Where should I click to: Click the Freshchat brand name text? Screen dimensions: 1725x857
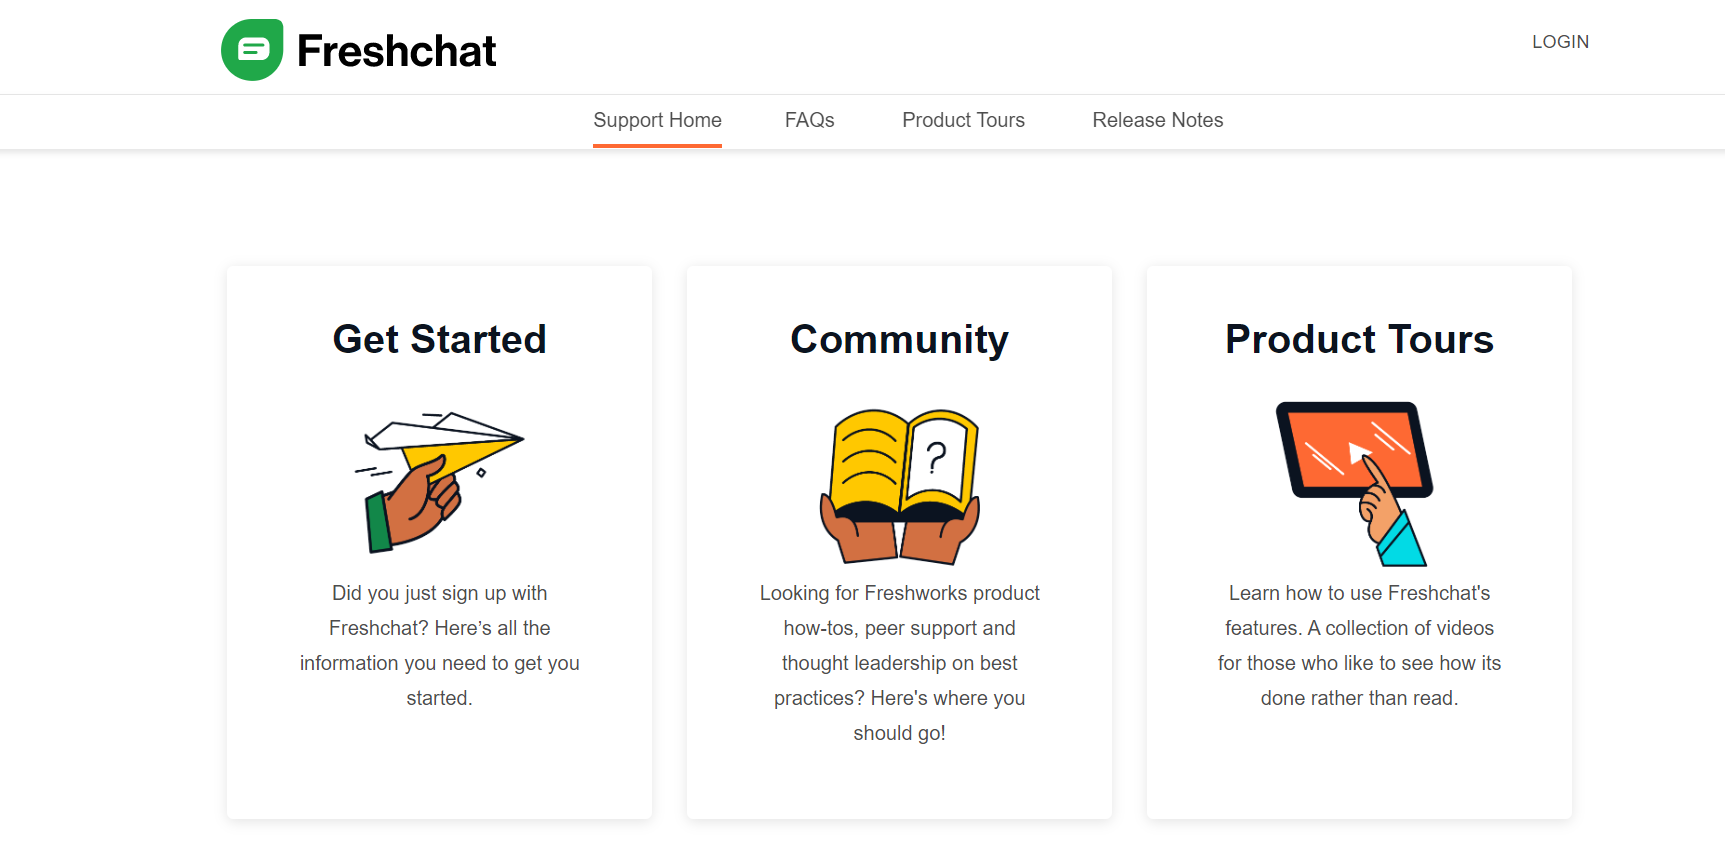click(396, 51)
